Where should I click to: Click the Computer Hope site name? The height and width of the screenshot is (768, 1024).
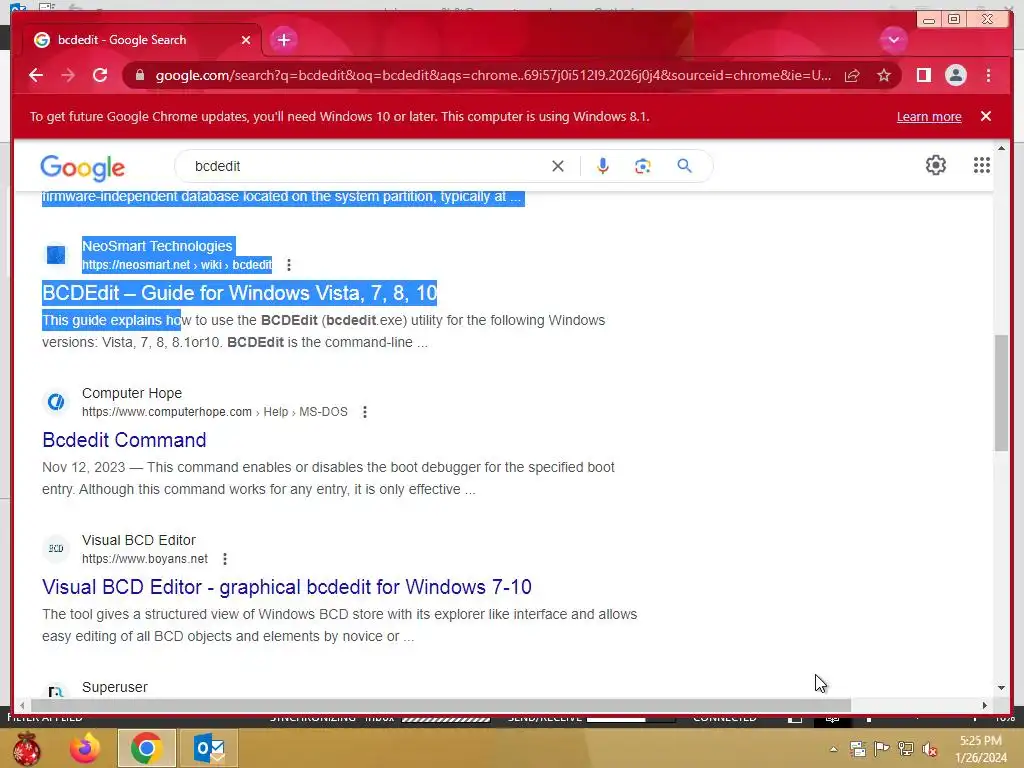pos(132,393)
